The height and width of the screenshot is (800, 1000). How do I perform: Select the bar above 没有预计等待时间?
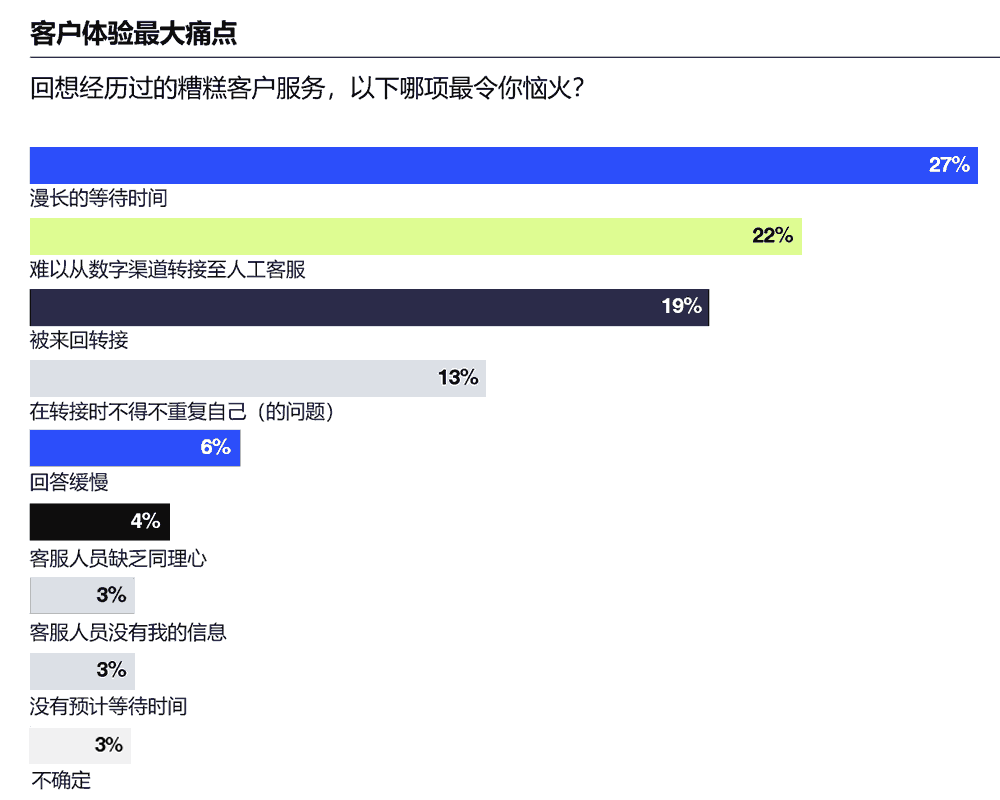click(82, 670)
